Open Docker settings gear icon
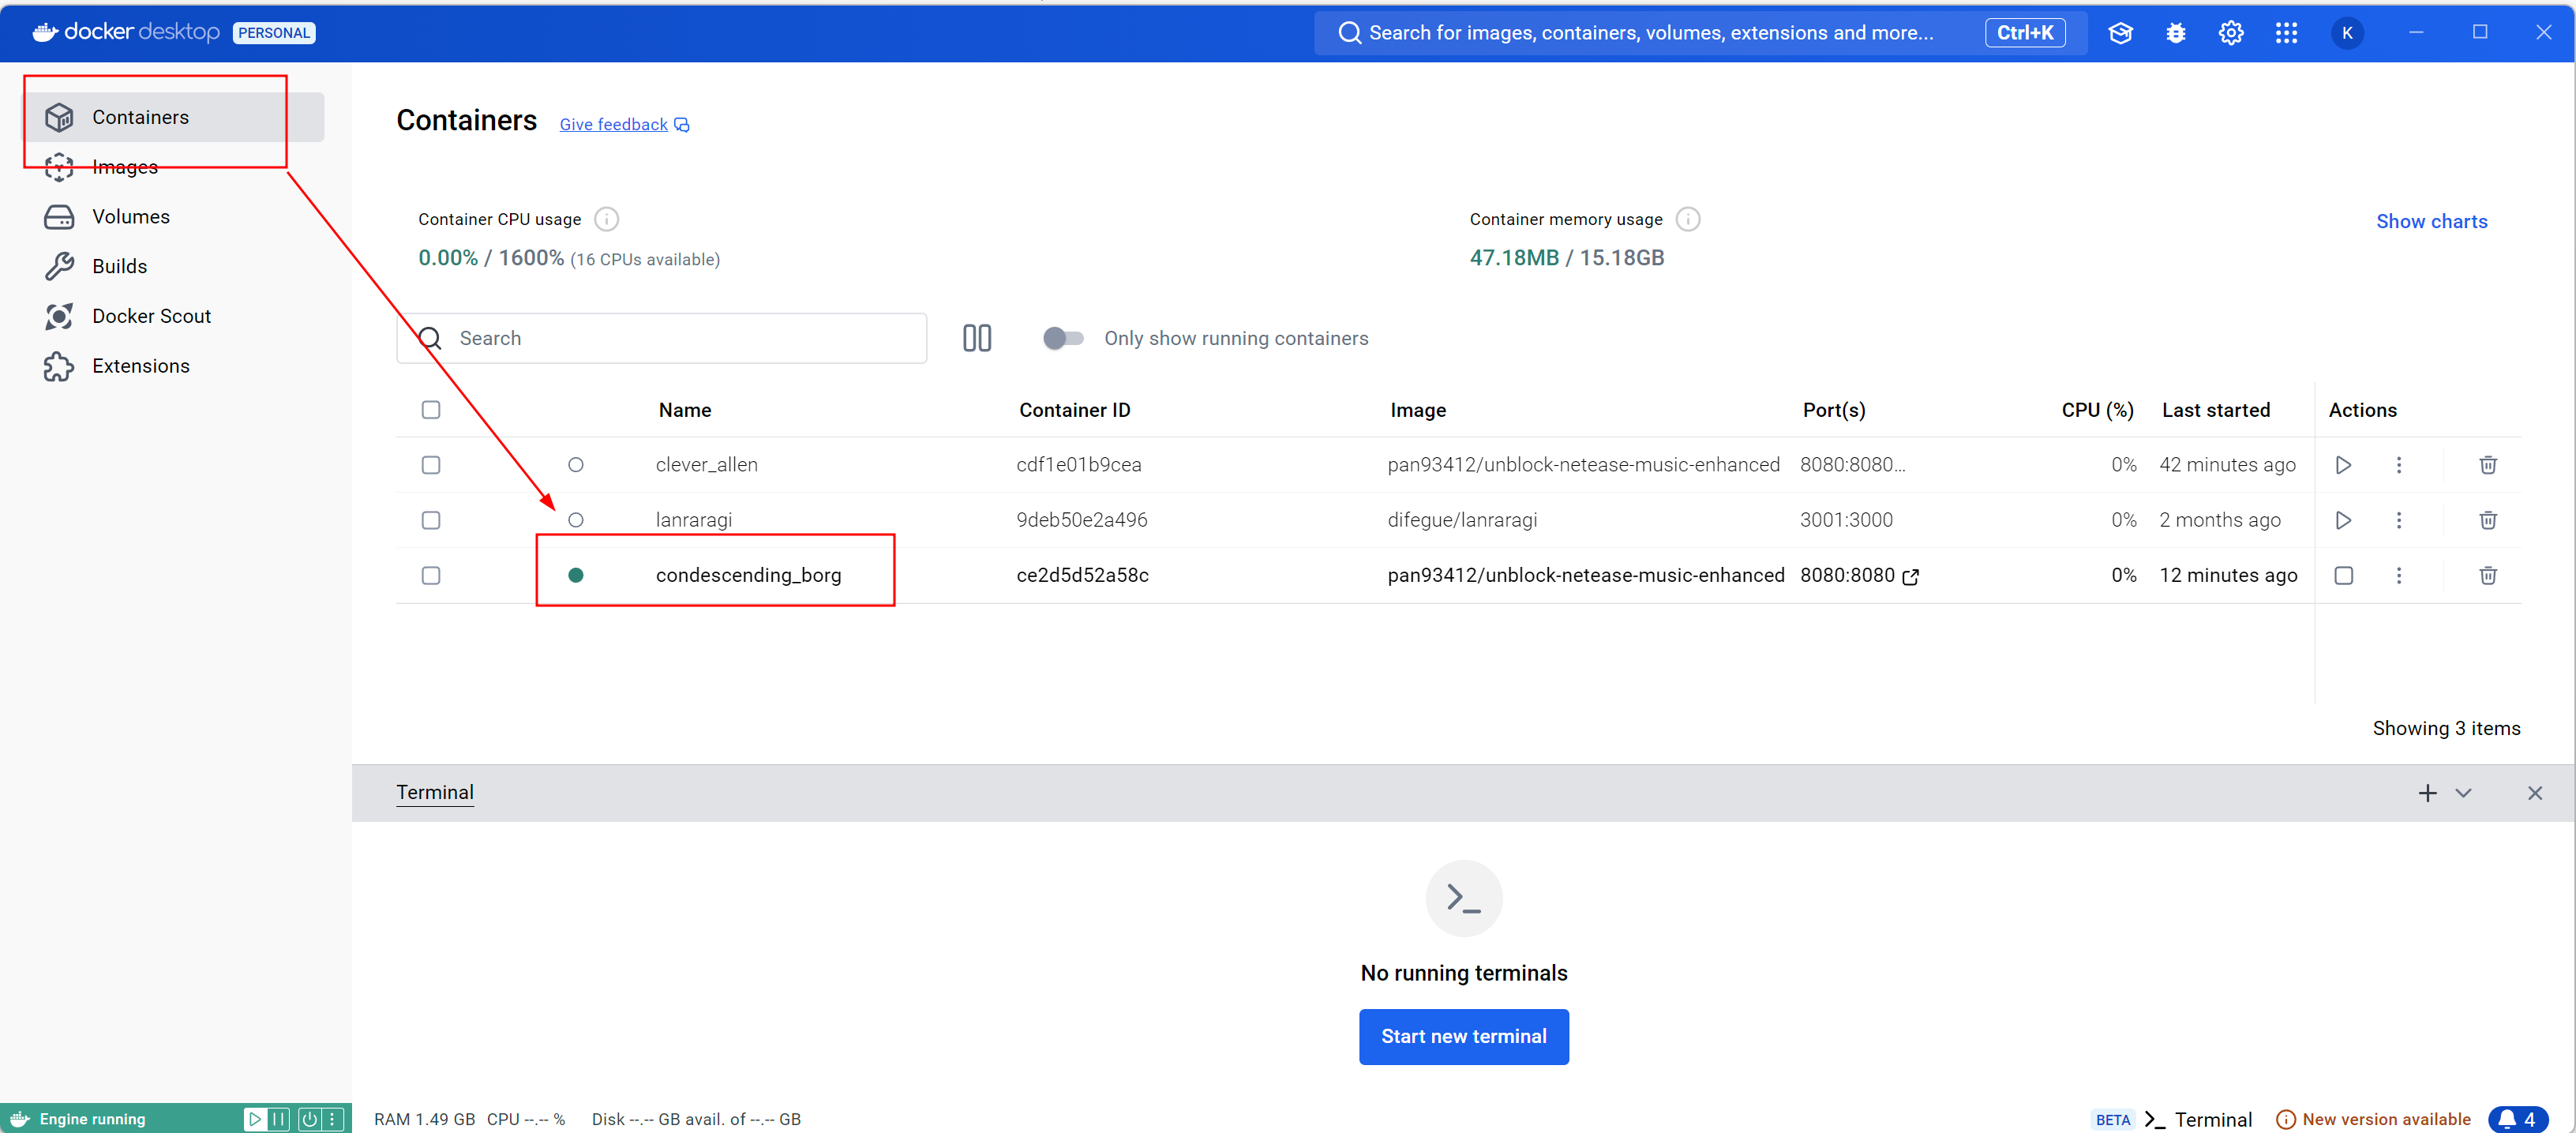The image size is (2576, 1133). tap(2230, 33)
